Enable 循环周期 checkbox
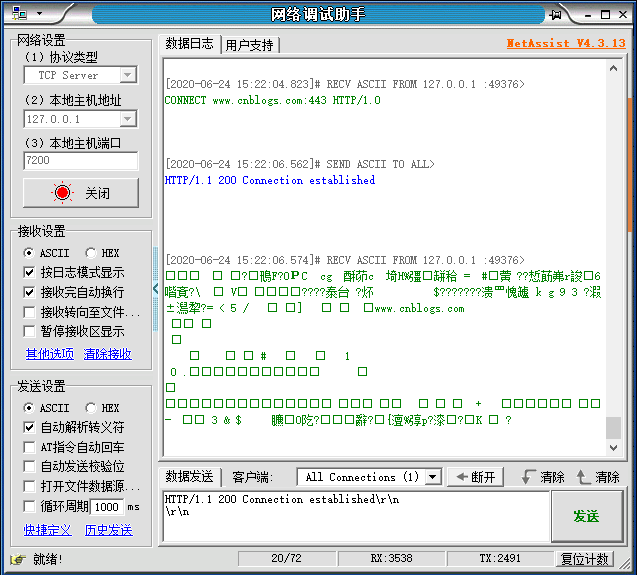Viewport: 637px width, 575px height. click(x=29, y=506)
